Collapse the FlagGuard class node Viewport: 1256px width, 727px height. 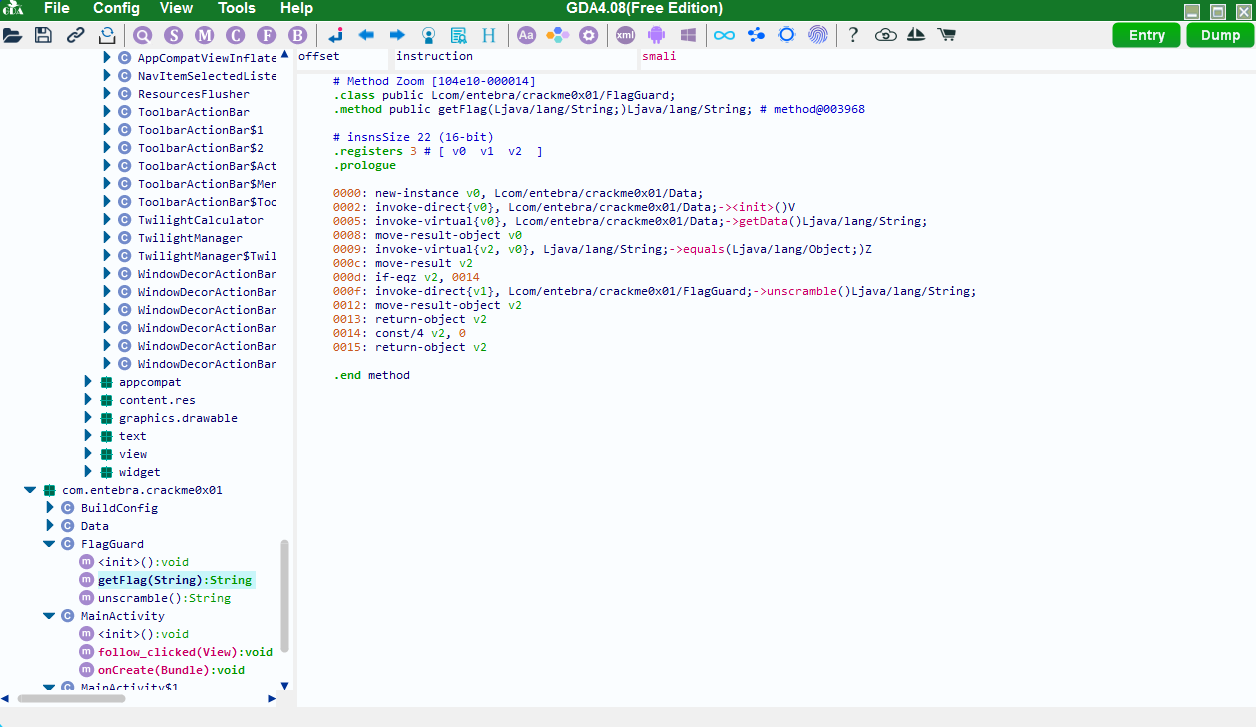point(49,544)
